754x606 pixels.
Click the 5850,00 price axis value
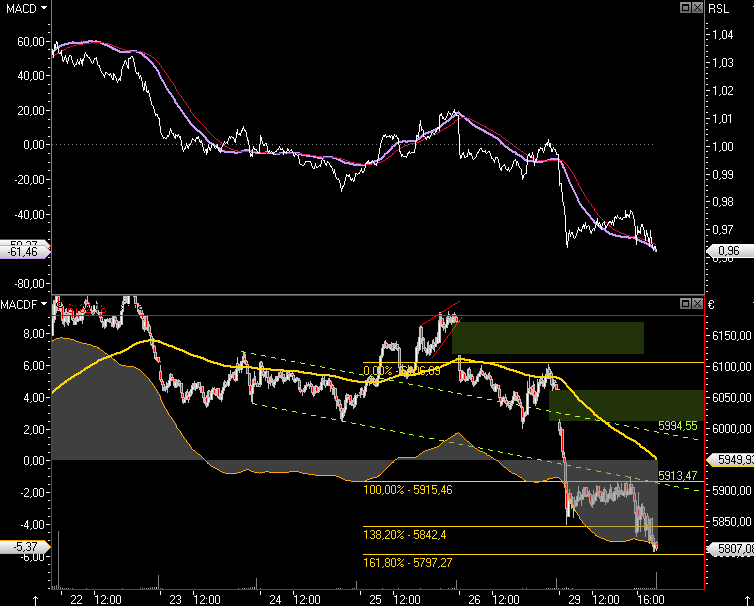click(x=731, y=522)
